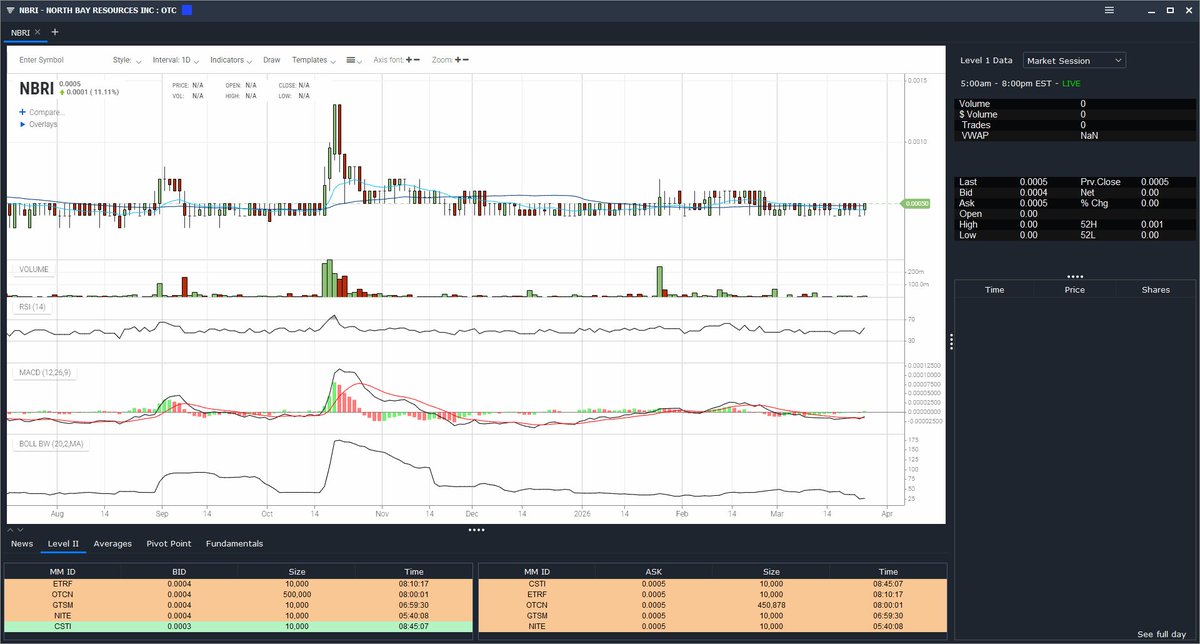Click the Prv.Close value 0.0005
This screenshot has height=644, width=1200.
click(x=1155, y=182)
